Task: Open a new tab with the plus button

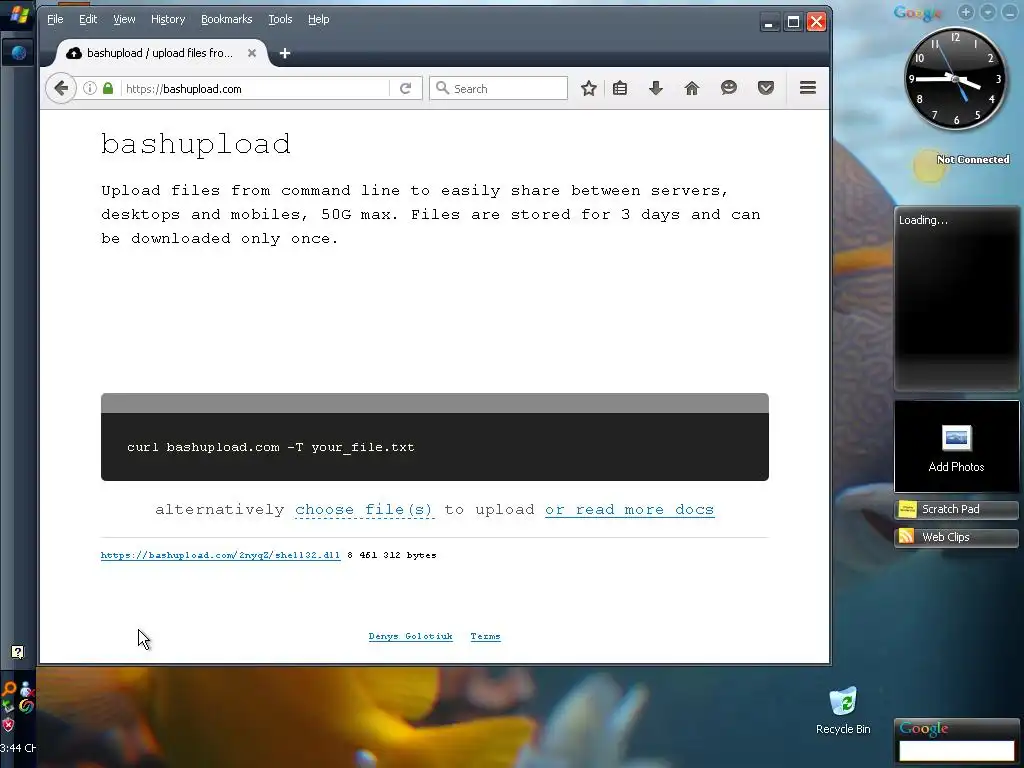Action: 285,53
